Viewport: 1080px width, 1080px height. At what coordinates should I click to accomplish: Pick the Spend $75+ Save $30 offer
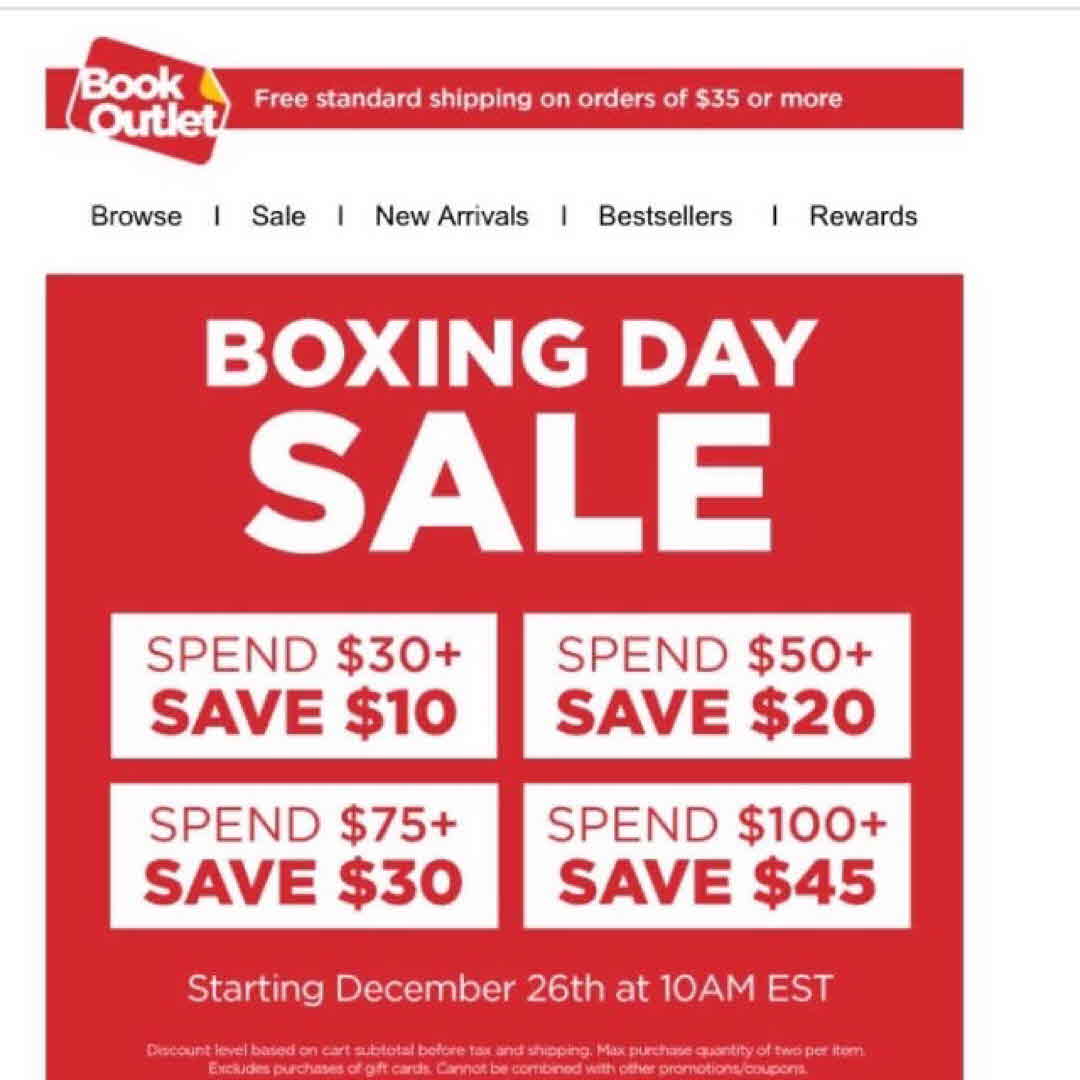(304, 855)
